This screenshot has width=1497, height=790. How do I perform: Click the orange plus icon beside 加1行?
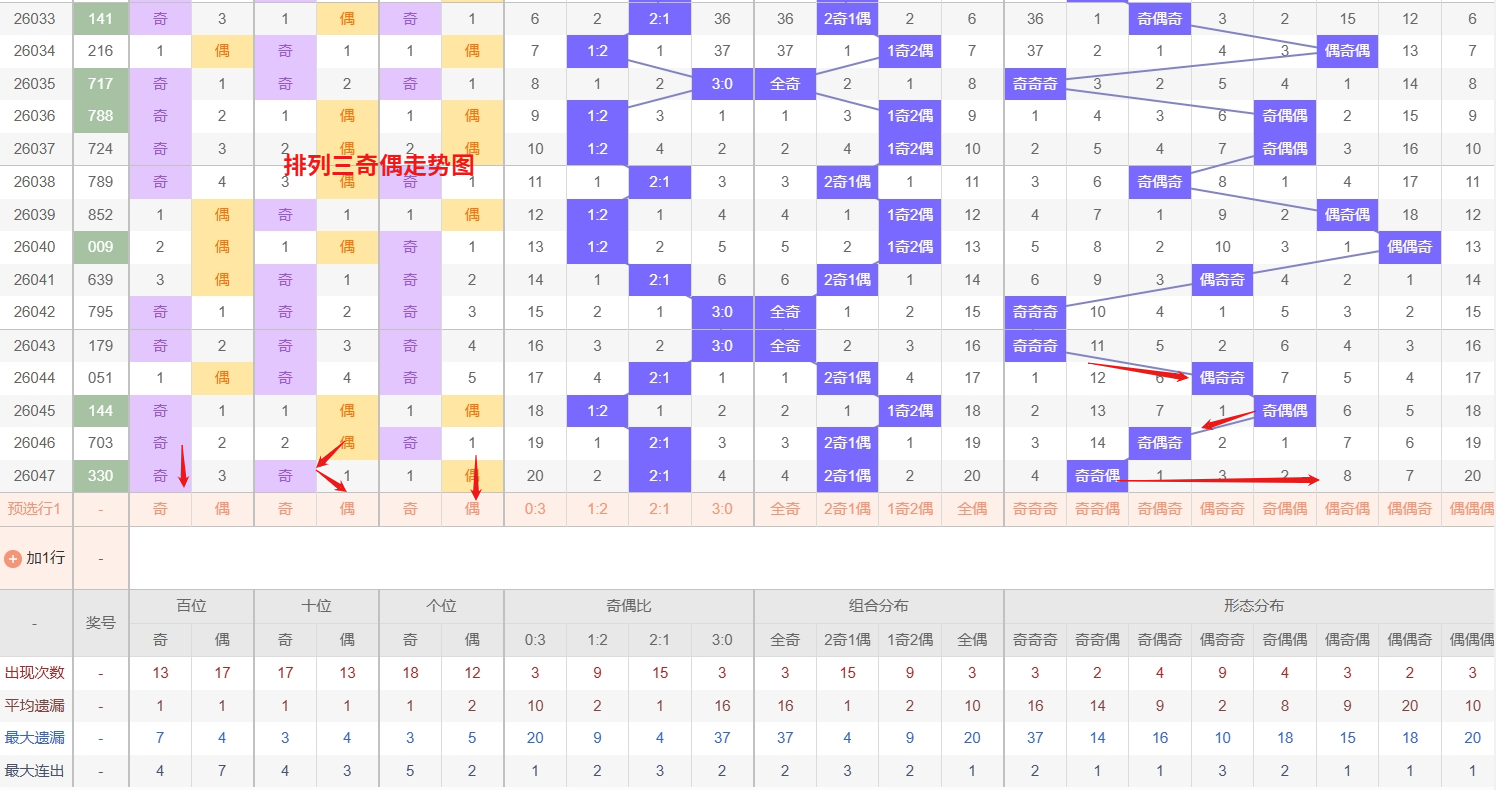(x=13, y=559)
